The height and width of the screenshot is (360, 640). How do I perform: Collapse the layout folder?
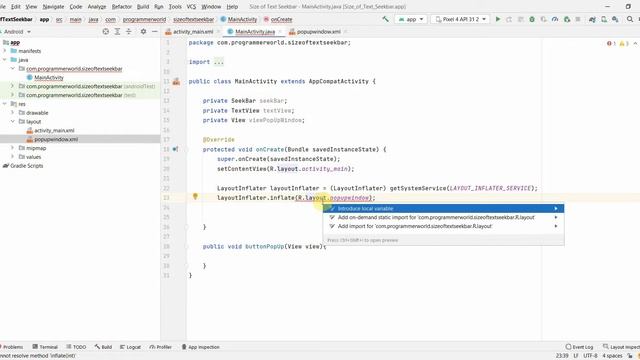click(x=12, y=122)
